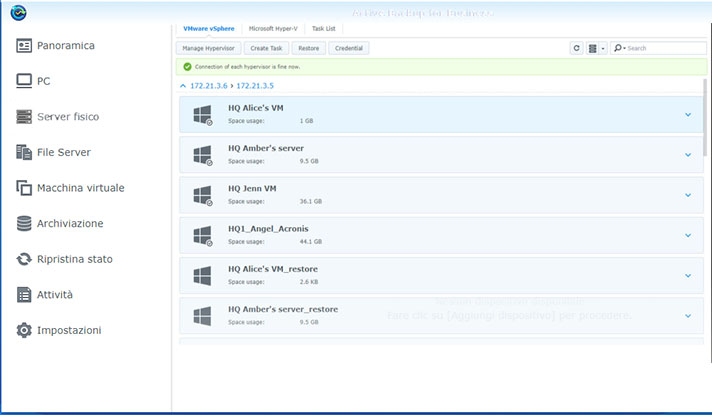The image size is (712, 415).
Task: Click into the Search field
Action: (x=664, y=48)
